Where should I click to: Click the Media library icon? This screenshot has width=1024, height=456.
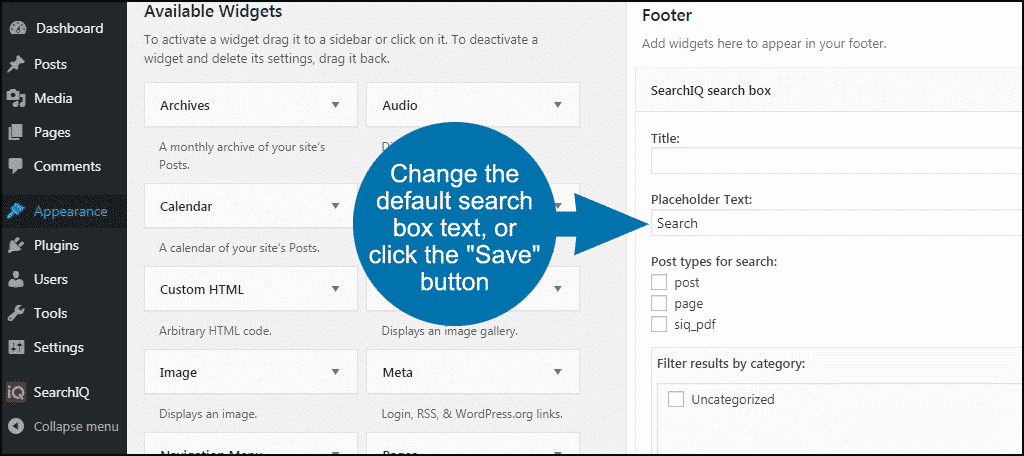tap(16, 98)
